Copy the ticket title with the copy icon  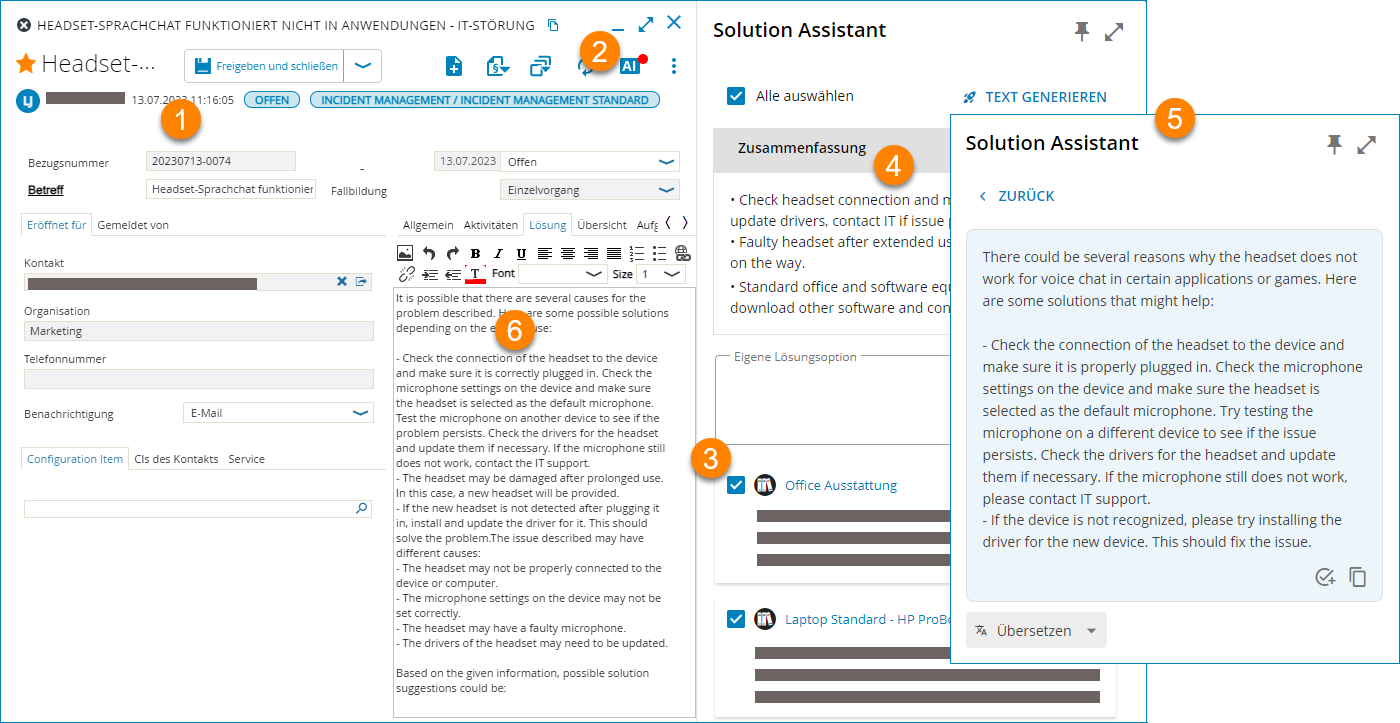point(553,25)
